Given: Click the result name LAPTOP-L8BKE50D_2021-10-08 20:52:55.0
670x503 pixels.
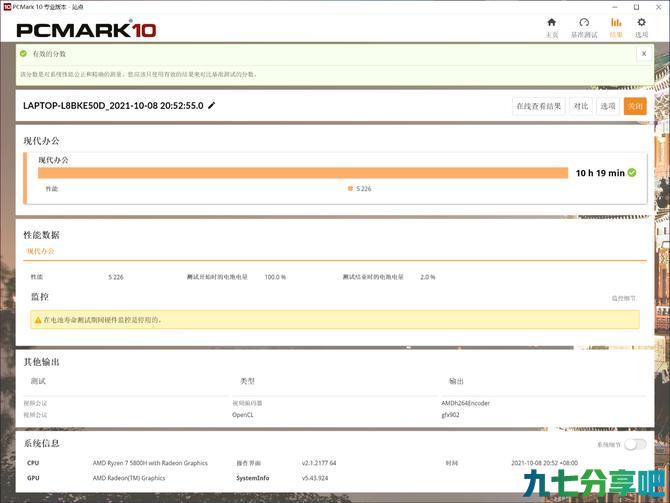Looking at the screenshot, I should coord(113,106).
